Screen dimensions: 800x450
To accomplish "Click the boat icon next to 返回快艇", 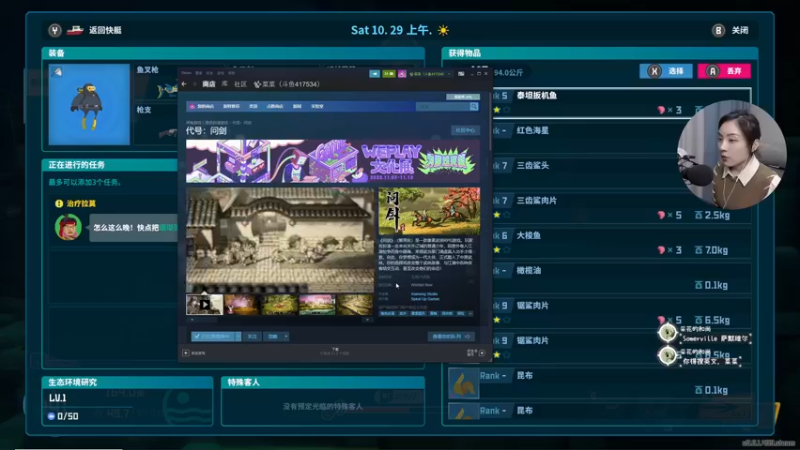I will [75, 31].
